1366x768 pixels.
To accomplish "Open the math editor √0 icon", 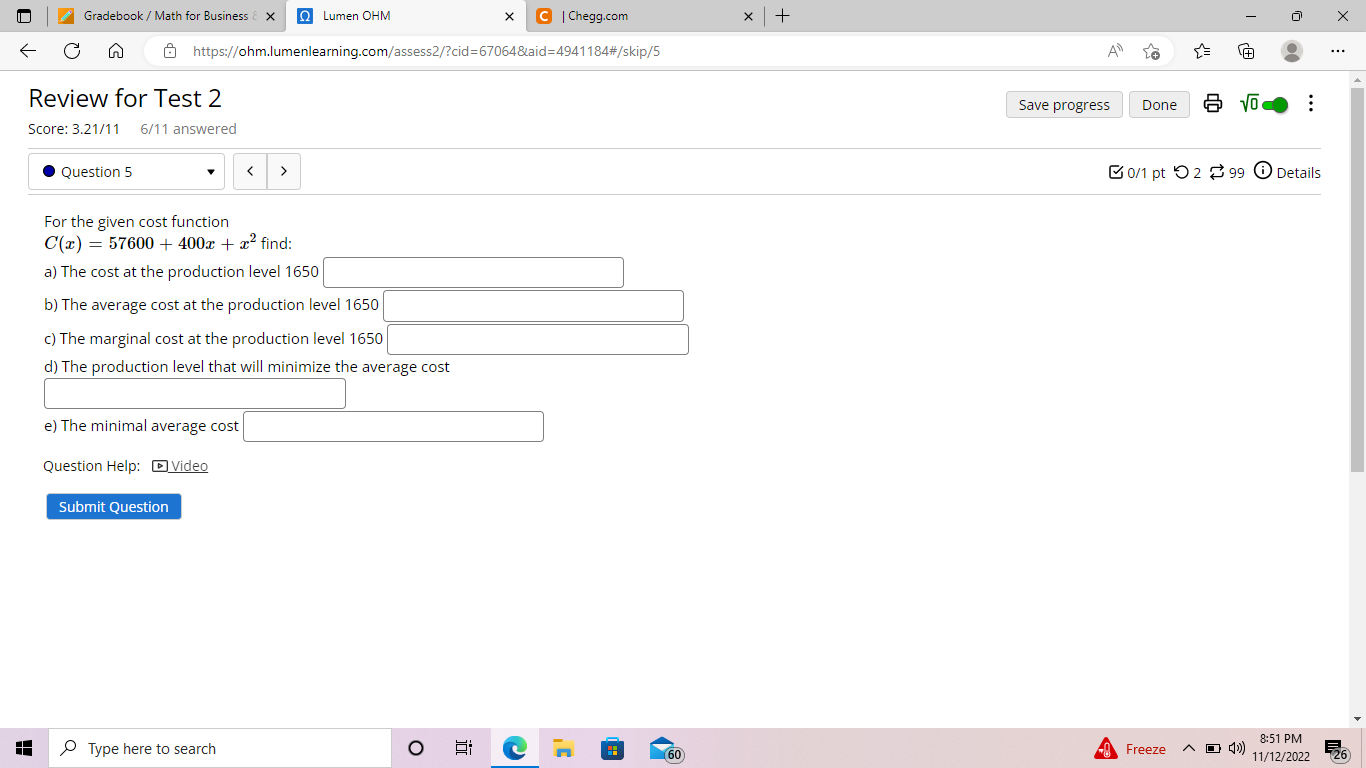I will pyautogui.click(x=1247, y=103).
